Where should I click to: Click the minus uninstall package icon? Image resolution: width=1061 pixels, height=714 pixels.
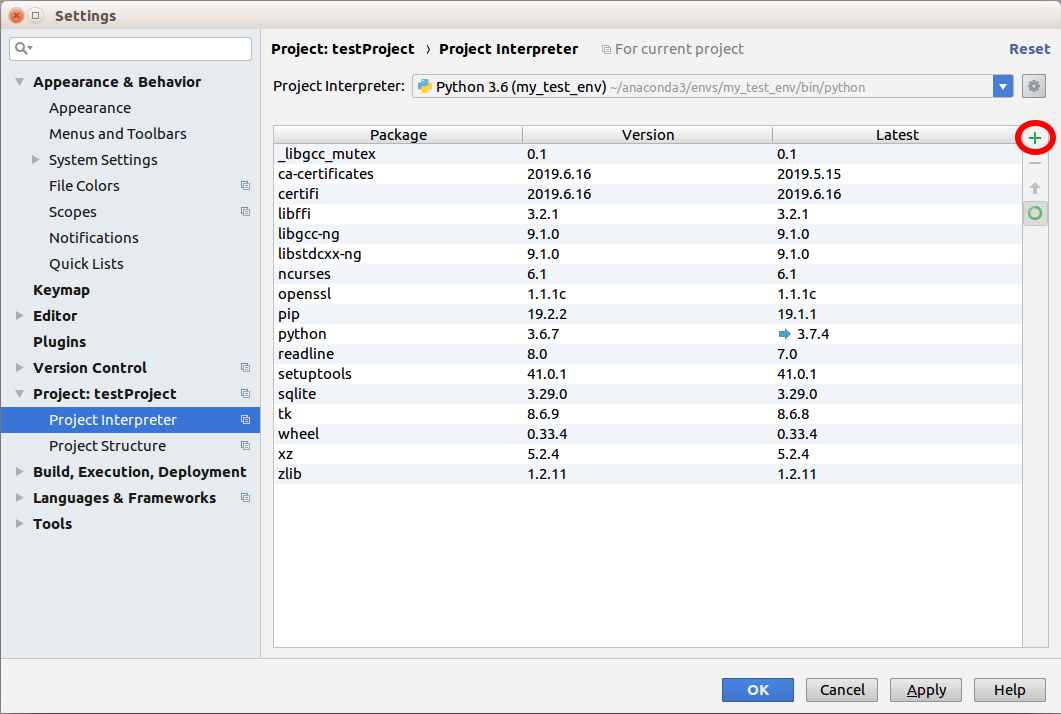(1035, 163)
